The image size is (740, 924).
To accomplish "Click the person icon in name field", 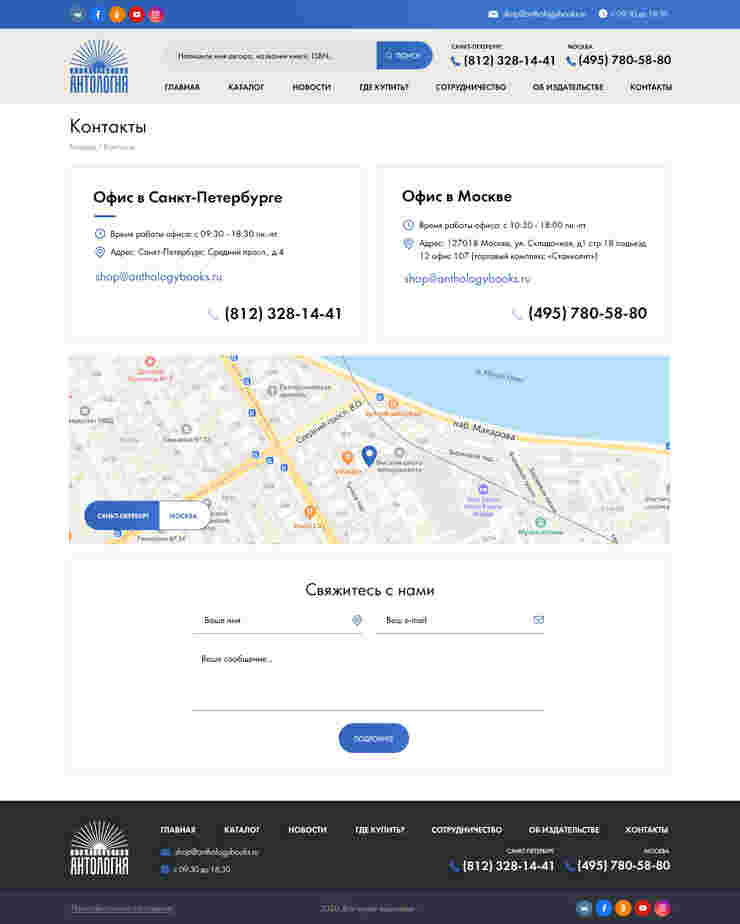I will pos(356,620).
